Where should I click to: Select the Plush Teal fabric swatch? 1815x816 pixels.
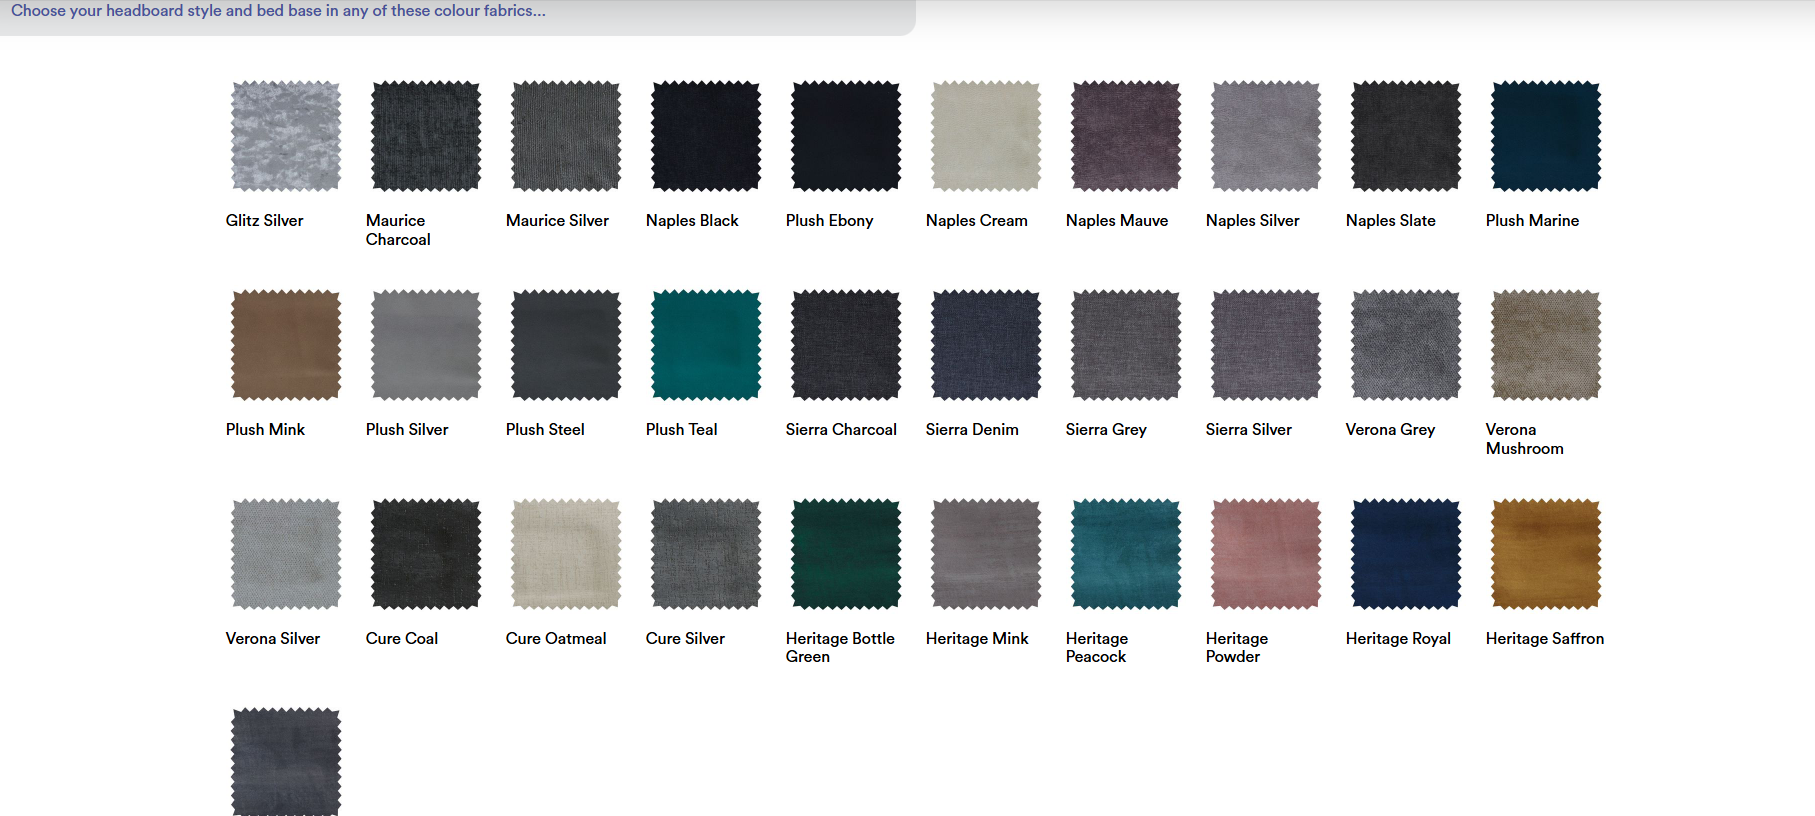click(706, 345)
